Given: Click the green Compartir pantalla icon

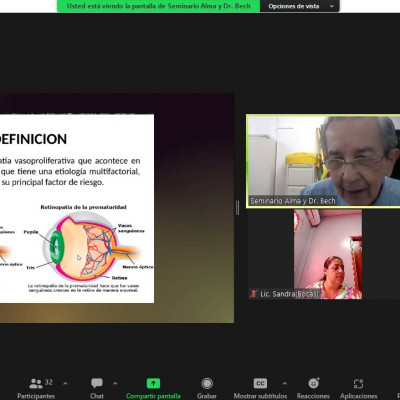Looking at the screenshot, I should (x=153, y=383).
